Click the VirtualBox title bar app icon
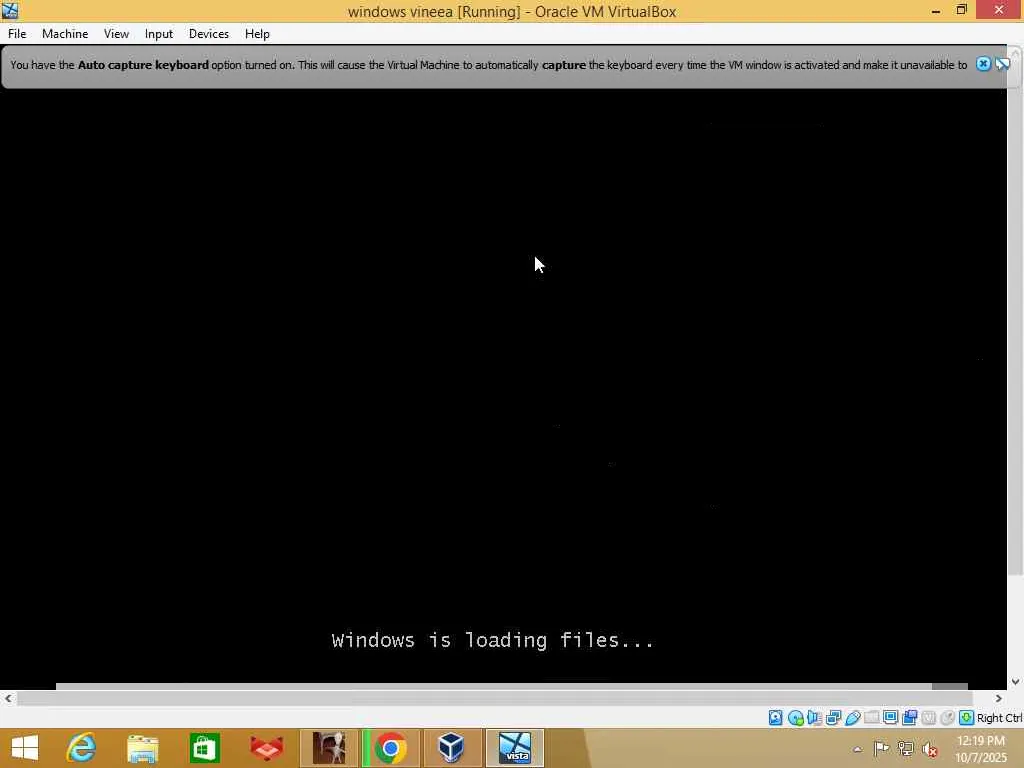 click(10, 10)
